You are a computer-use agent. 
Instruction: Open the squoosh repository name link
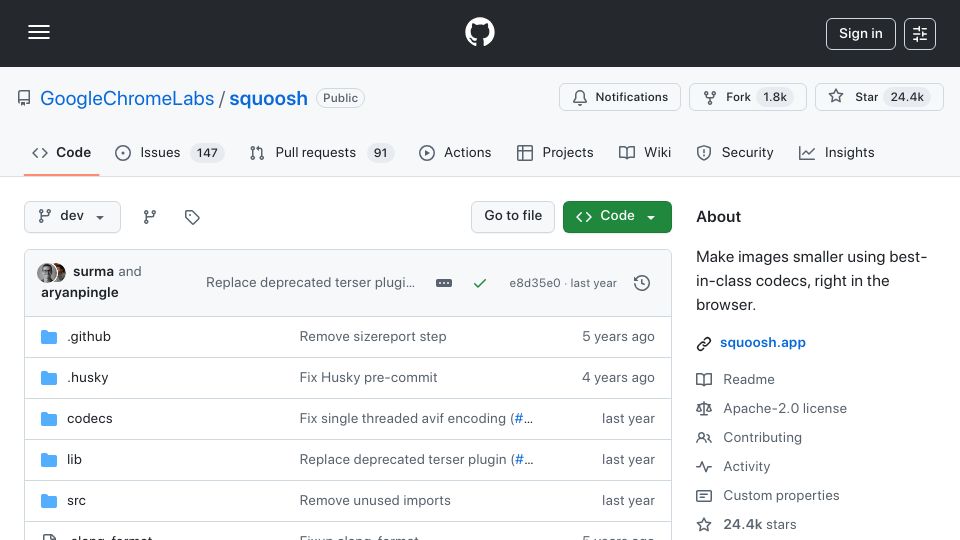268,98
